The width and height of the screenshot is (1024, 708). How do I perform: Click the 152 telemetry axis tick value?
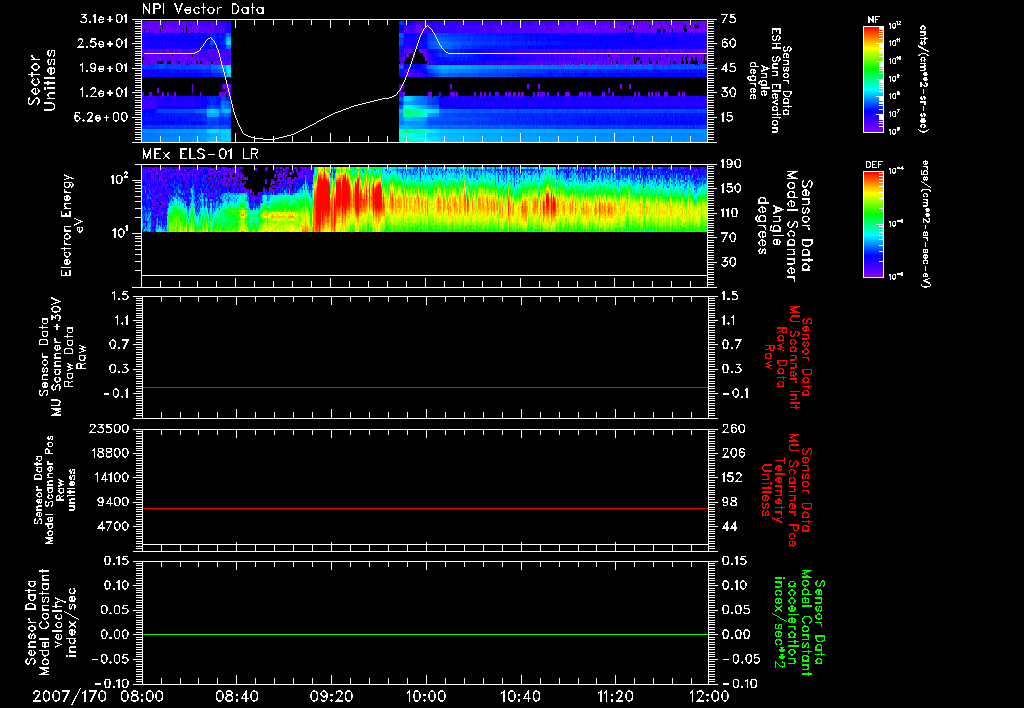tap(732, 477)
